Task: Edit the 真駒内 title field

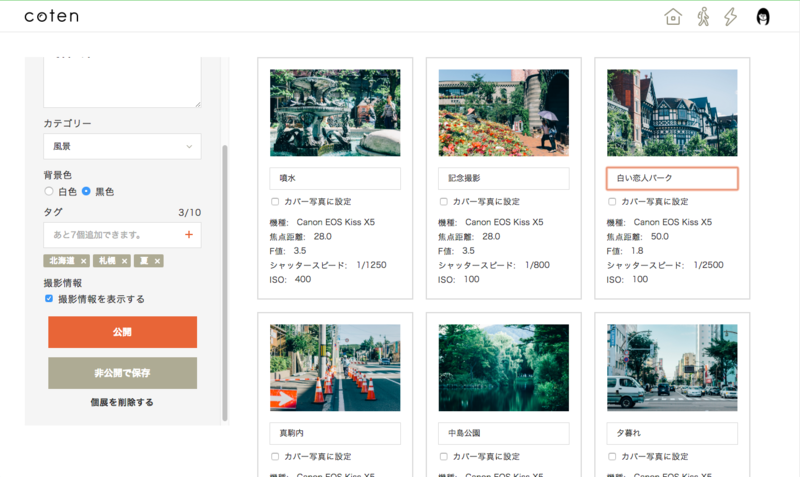Action: tap(335, 433)
